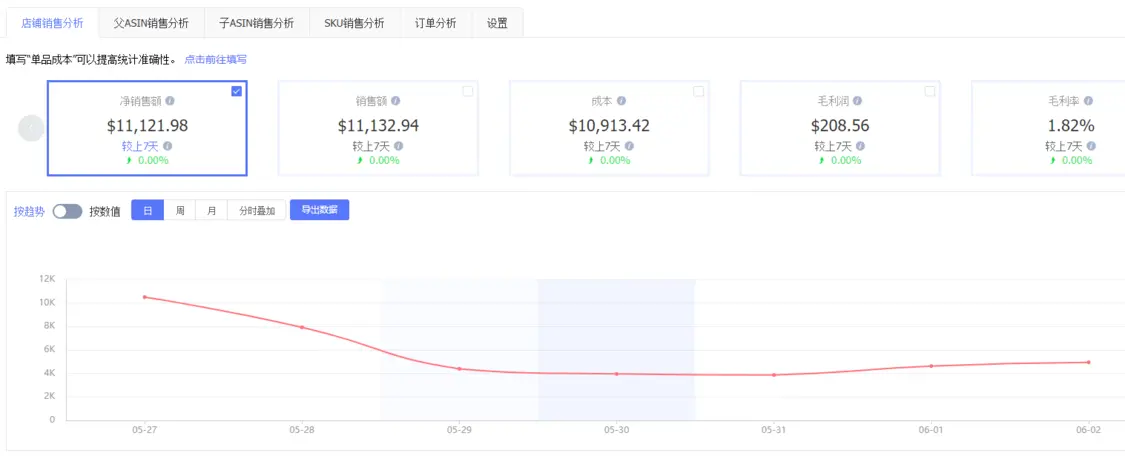Screen dimensions: 1125x456
Task: Click the 05-27 data point on chart
Action: click(144, 297)
